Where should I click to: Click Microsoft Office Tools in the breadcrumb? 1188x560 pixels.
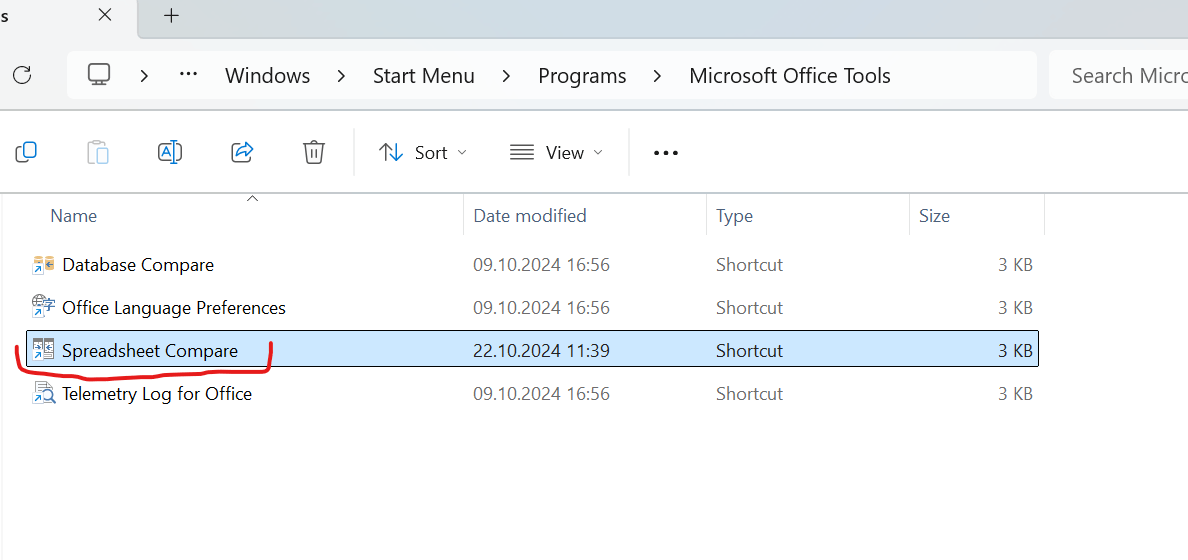click(x=789, y=76)
